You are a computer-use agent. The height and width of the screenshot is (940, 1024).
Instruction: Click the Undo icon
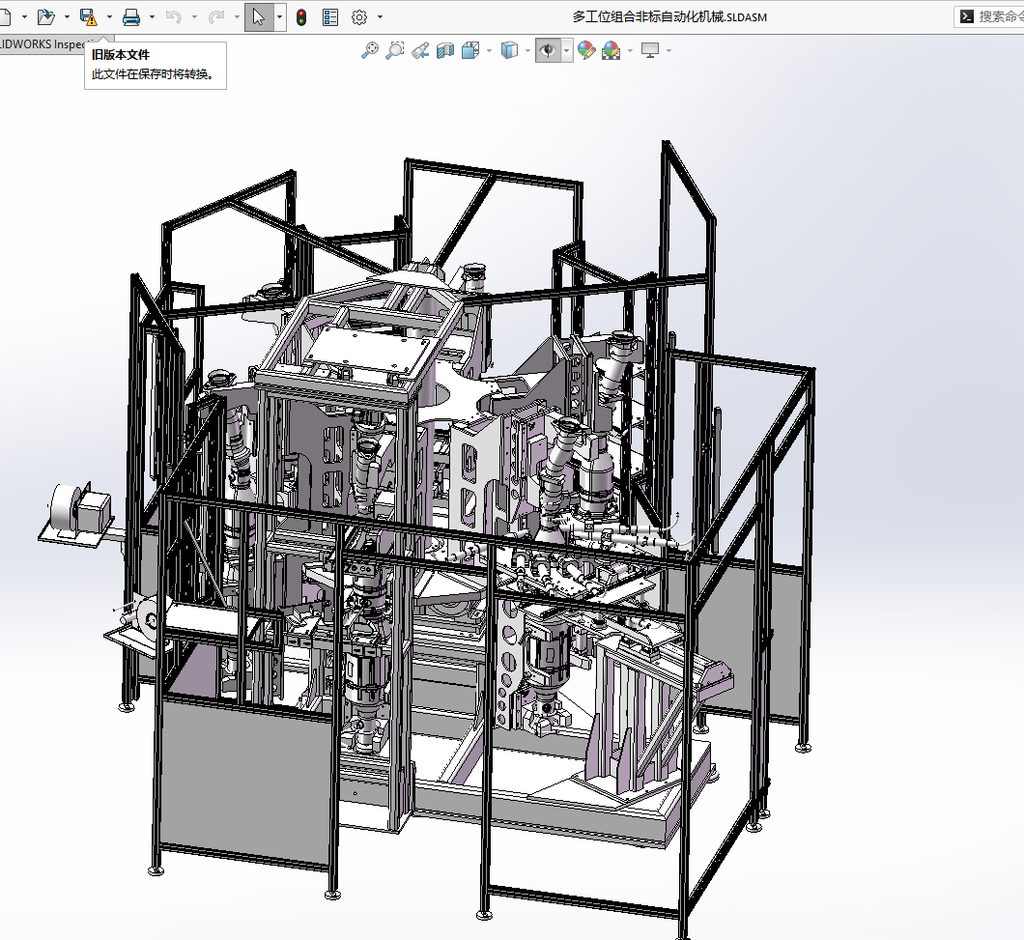pyautogui.click(x=174, y=17)
